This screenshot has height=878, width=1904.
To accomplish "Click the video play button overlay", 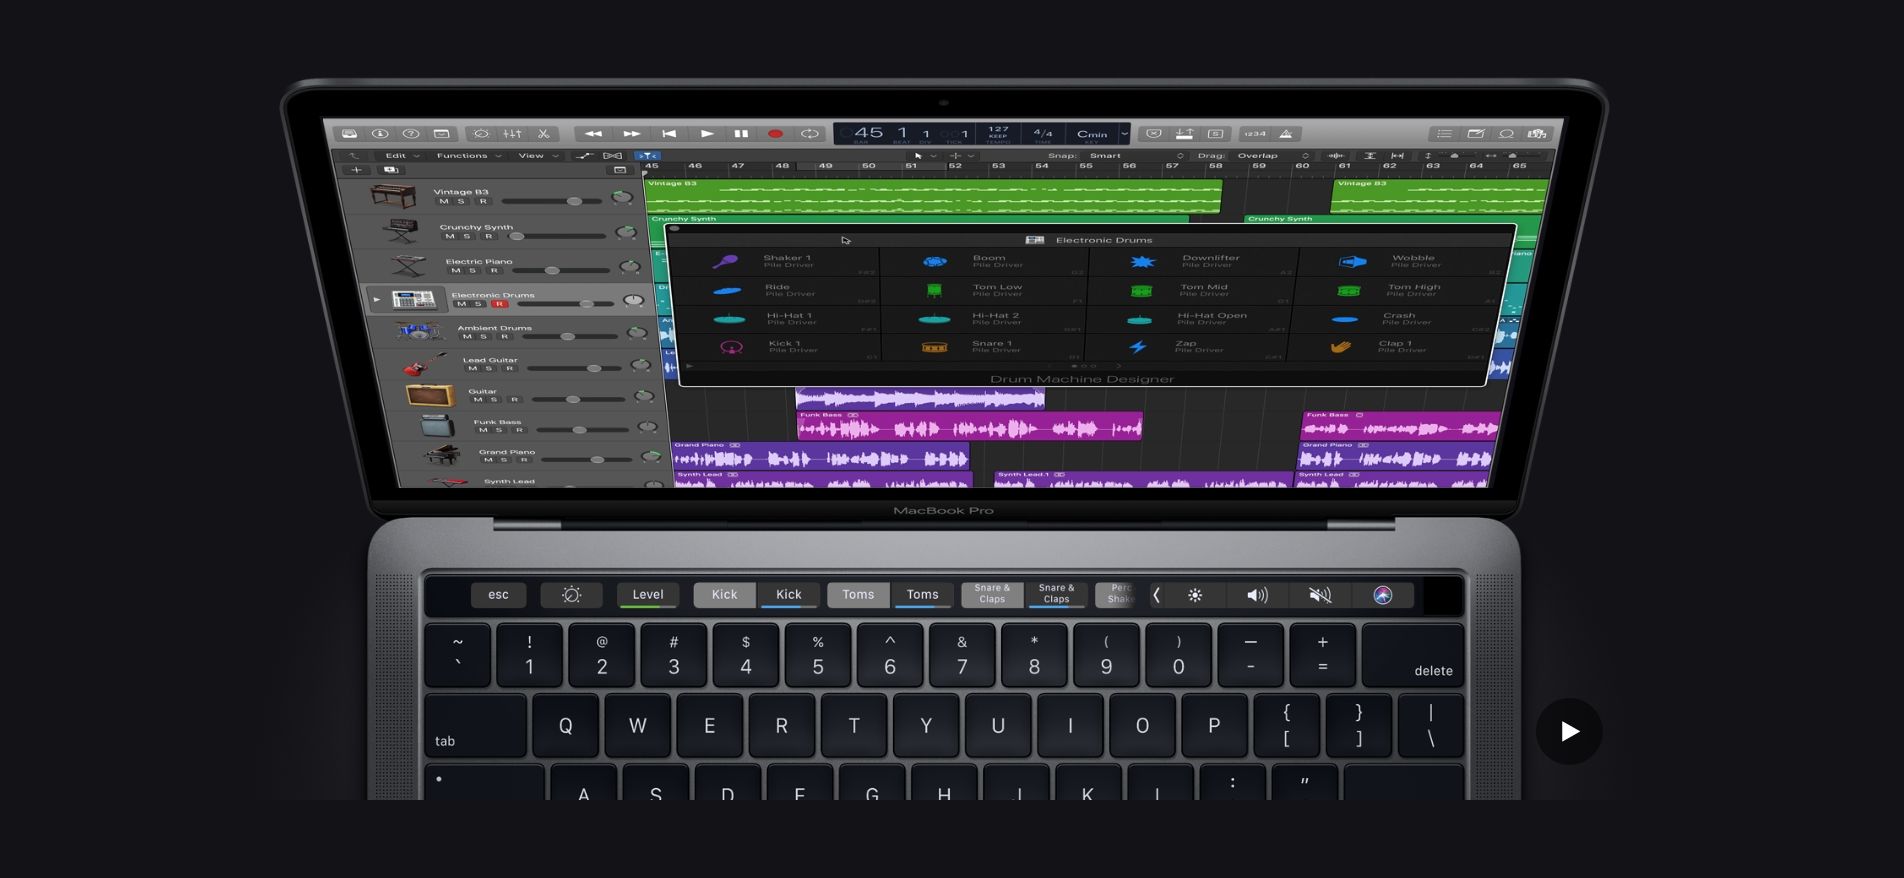I will click(1568, 731).
